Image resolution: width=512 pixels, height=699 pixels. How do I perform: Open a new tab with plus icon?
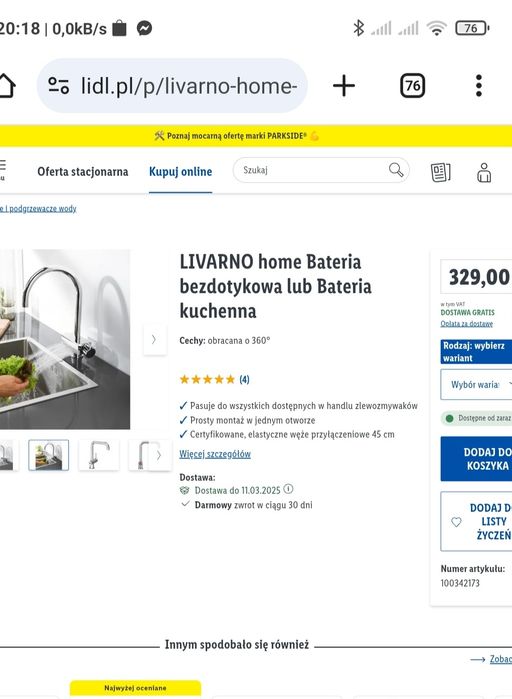pyautogui.click(x=344, y=86)
